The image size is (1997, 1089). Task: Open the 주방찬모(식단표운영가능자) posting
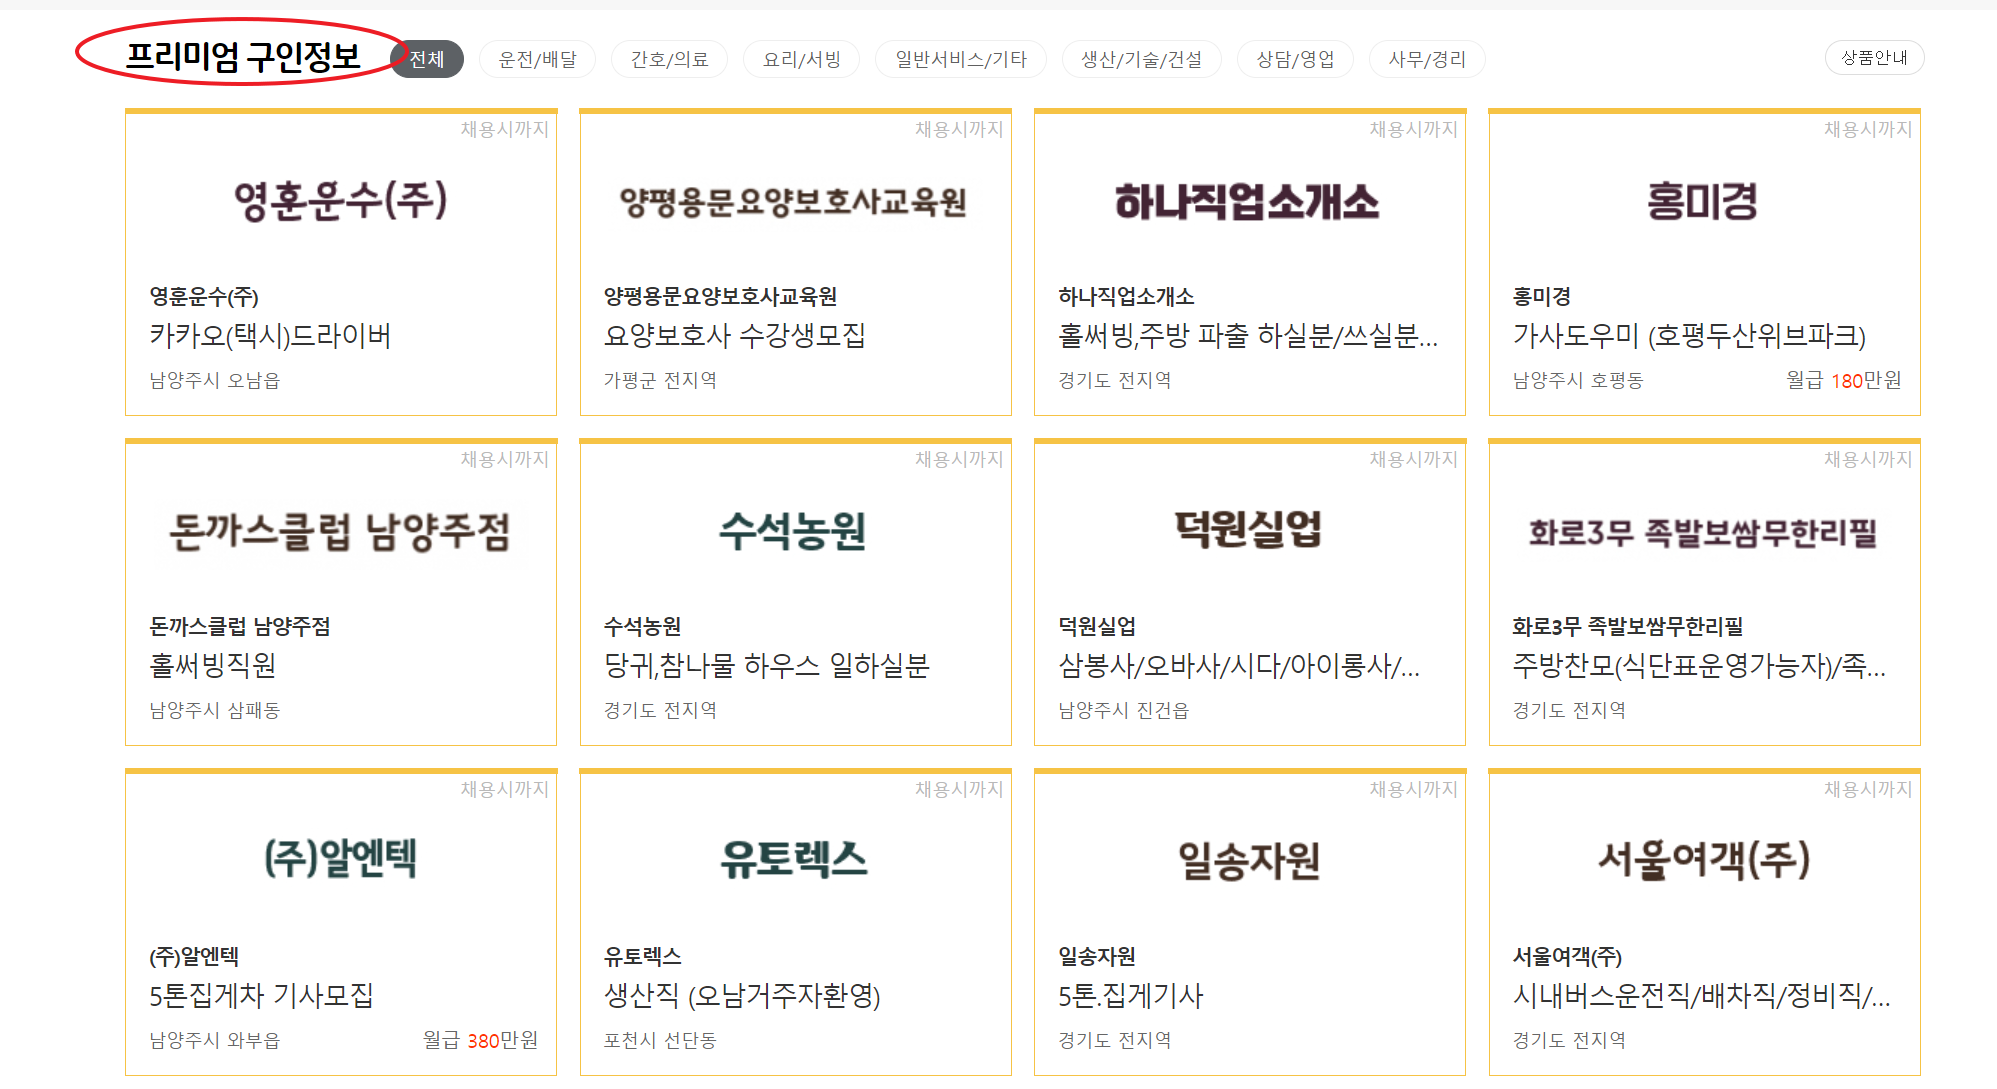click(x=1699, y=665)
